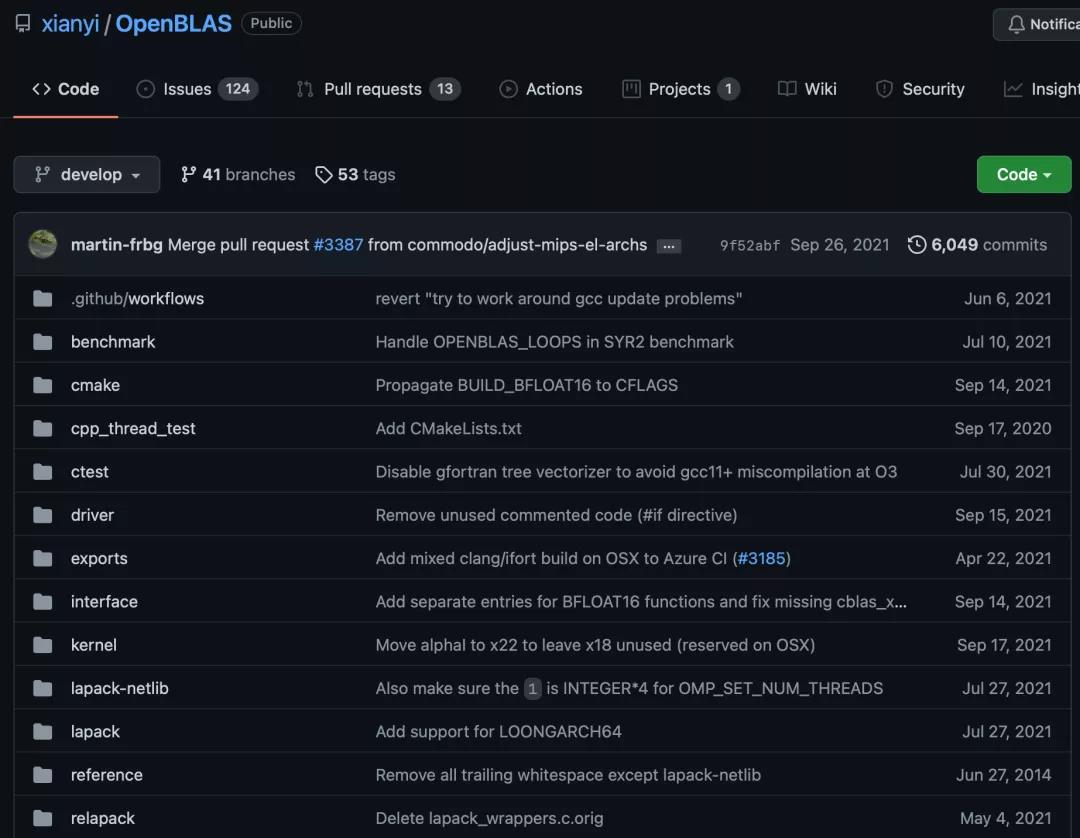Open commit hash 9f52abf
This screenshot has width=1080, height=838.
(749, 246)
